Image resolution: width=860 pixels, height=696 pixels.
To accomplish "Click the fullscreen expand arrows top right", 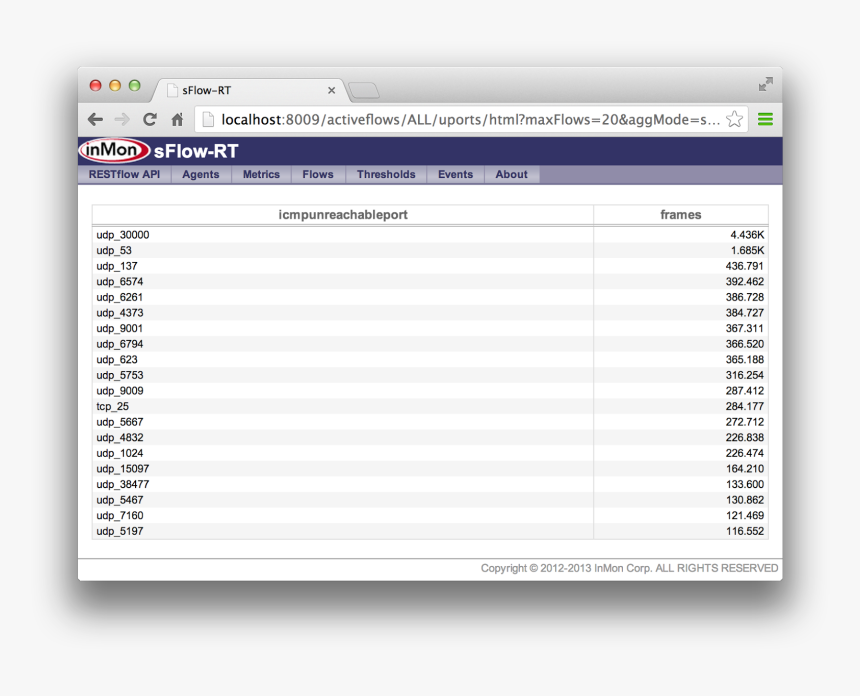I will pyautogui.click(x=765, y=84).
